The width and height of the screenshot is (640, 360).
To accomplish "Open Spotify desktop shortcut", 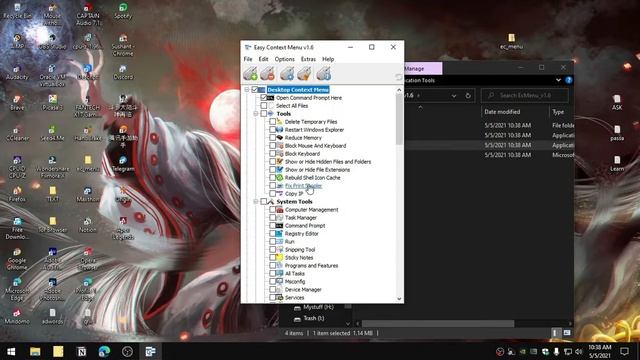I will (x=123, y=11).
